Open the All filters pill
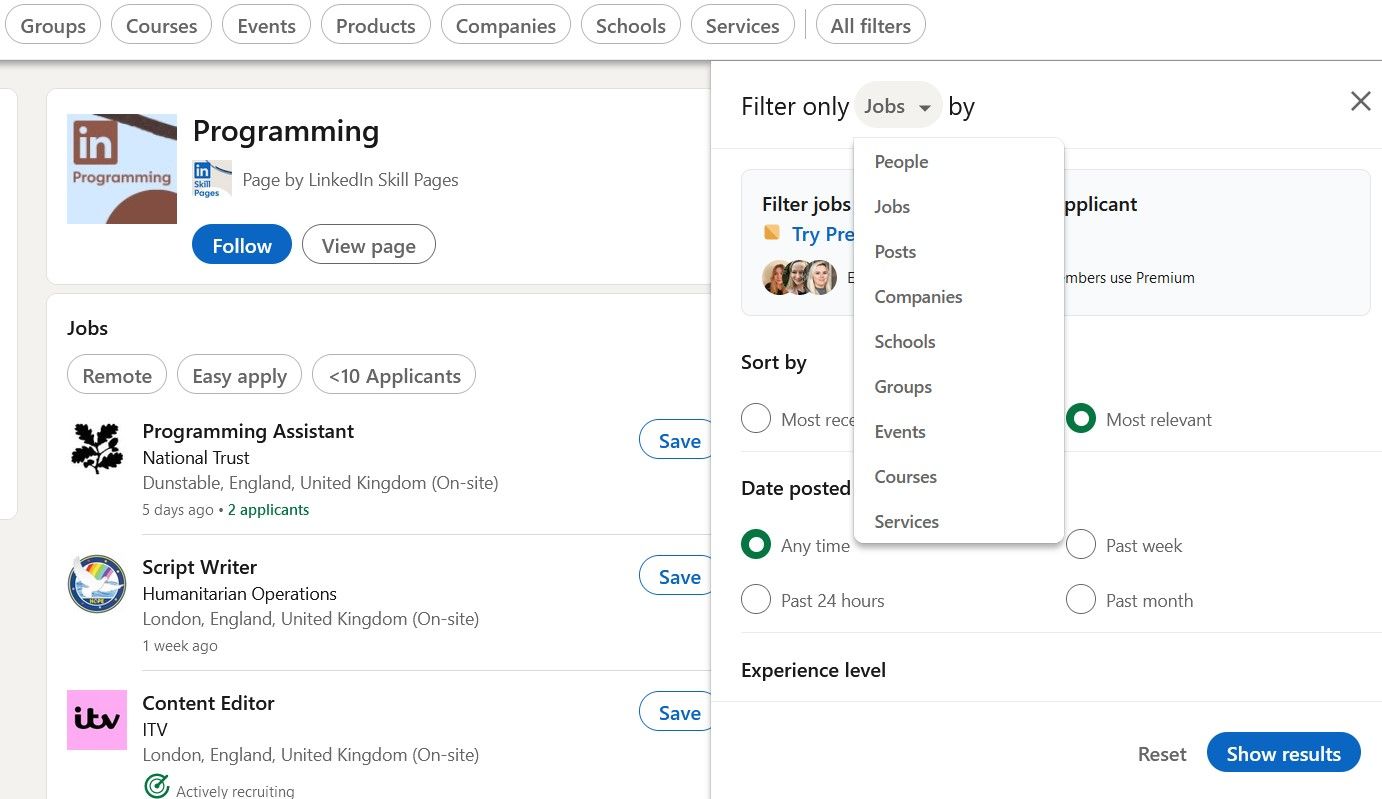 (x=870, y=26)
